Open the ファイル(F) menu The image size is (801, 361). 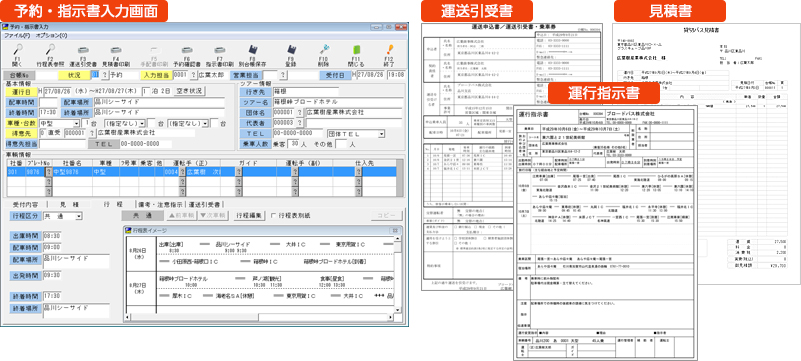tap(17, 36)
